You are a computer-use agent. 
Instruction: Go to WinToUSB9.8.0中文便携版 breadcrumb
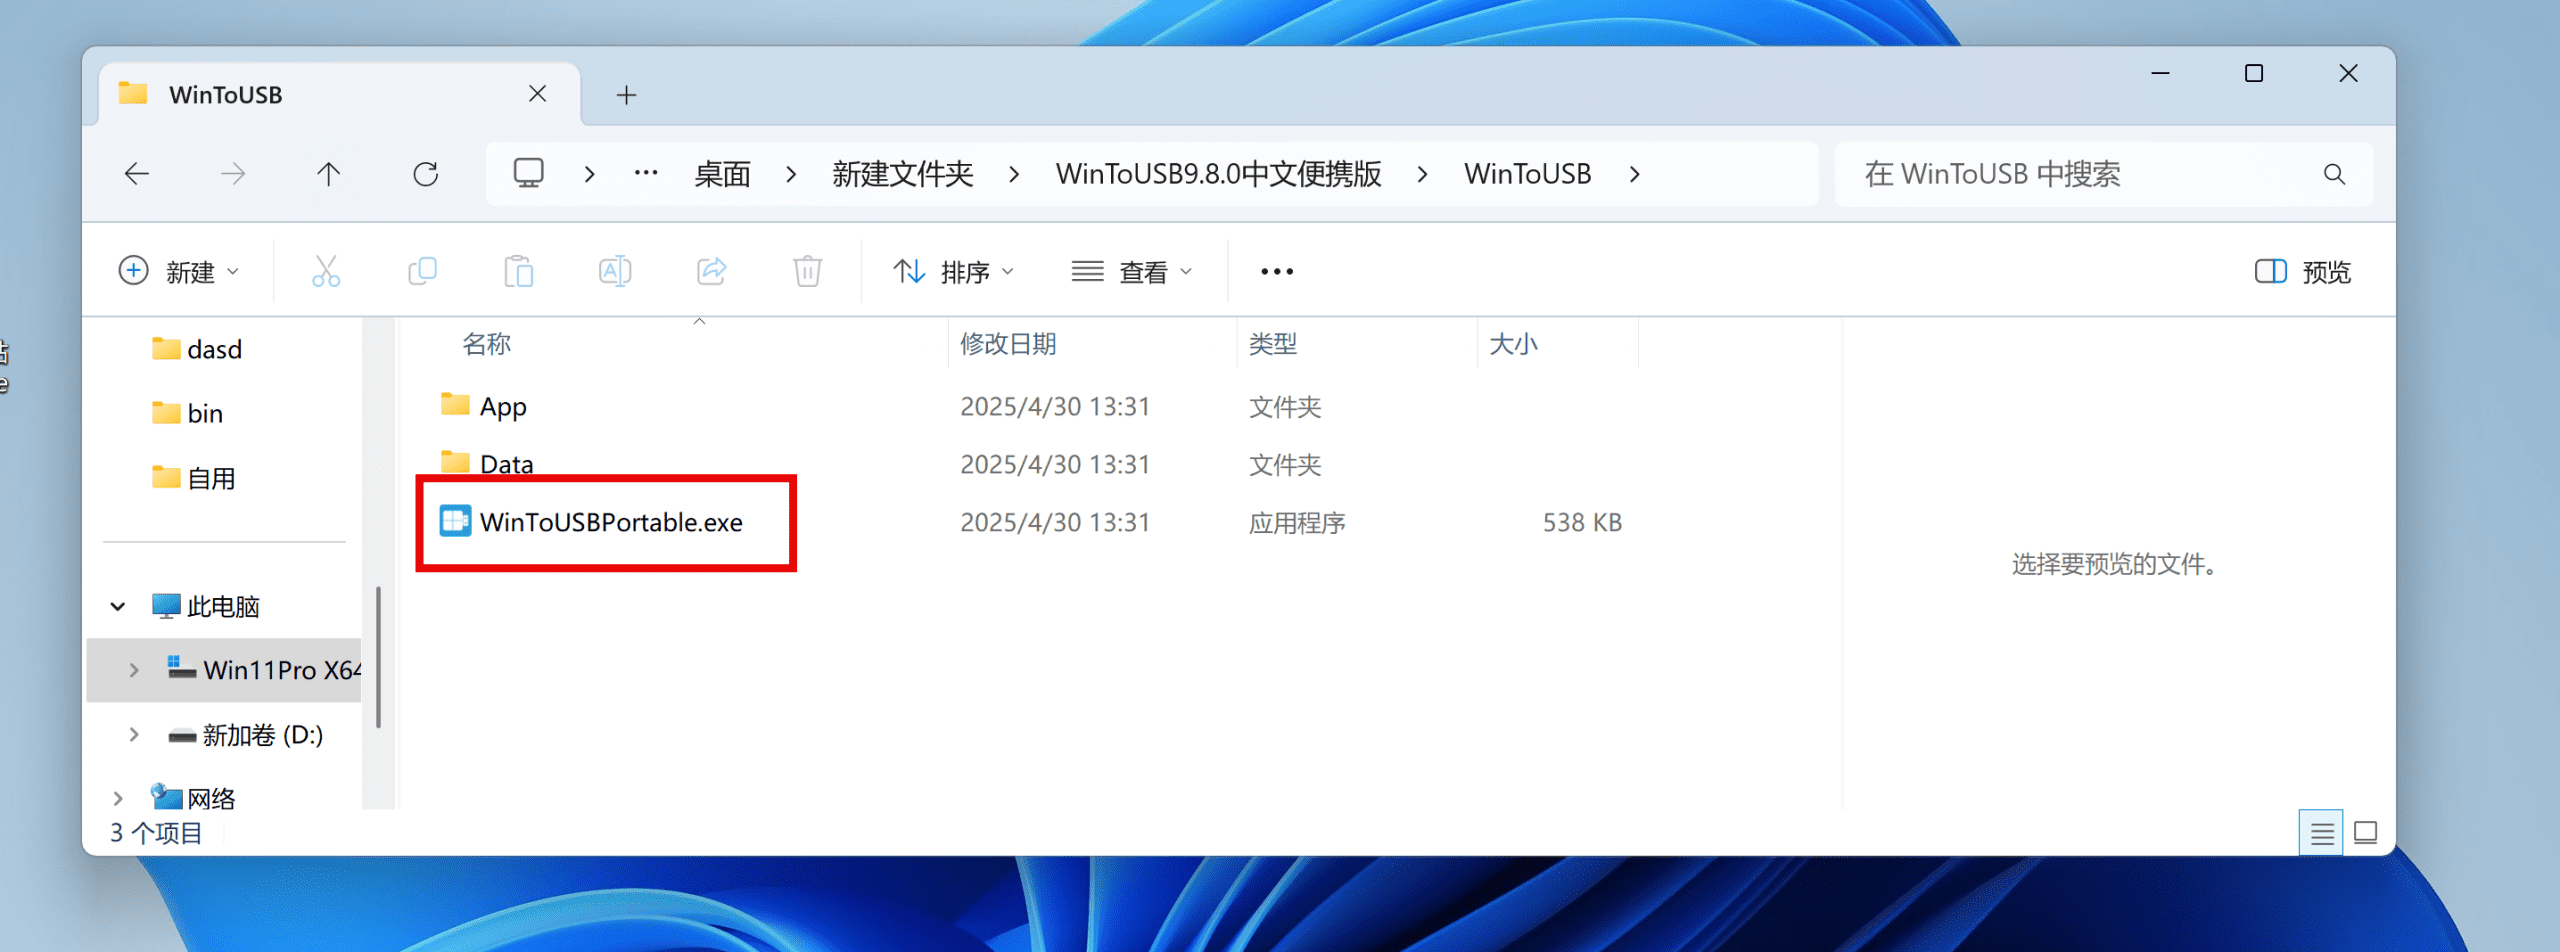pos(1218,174)
